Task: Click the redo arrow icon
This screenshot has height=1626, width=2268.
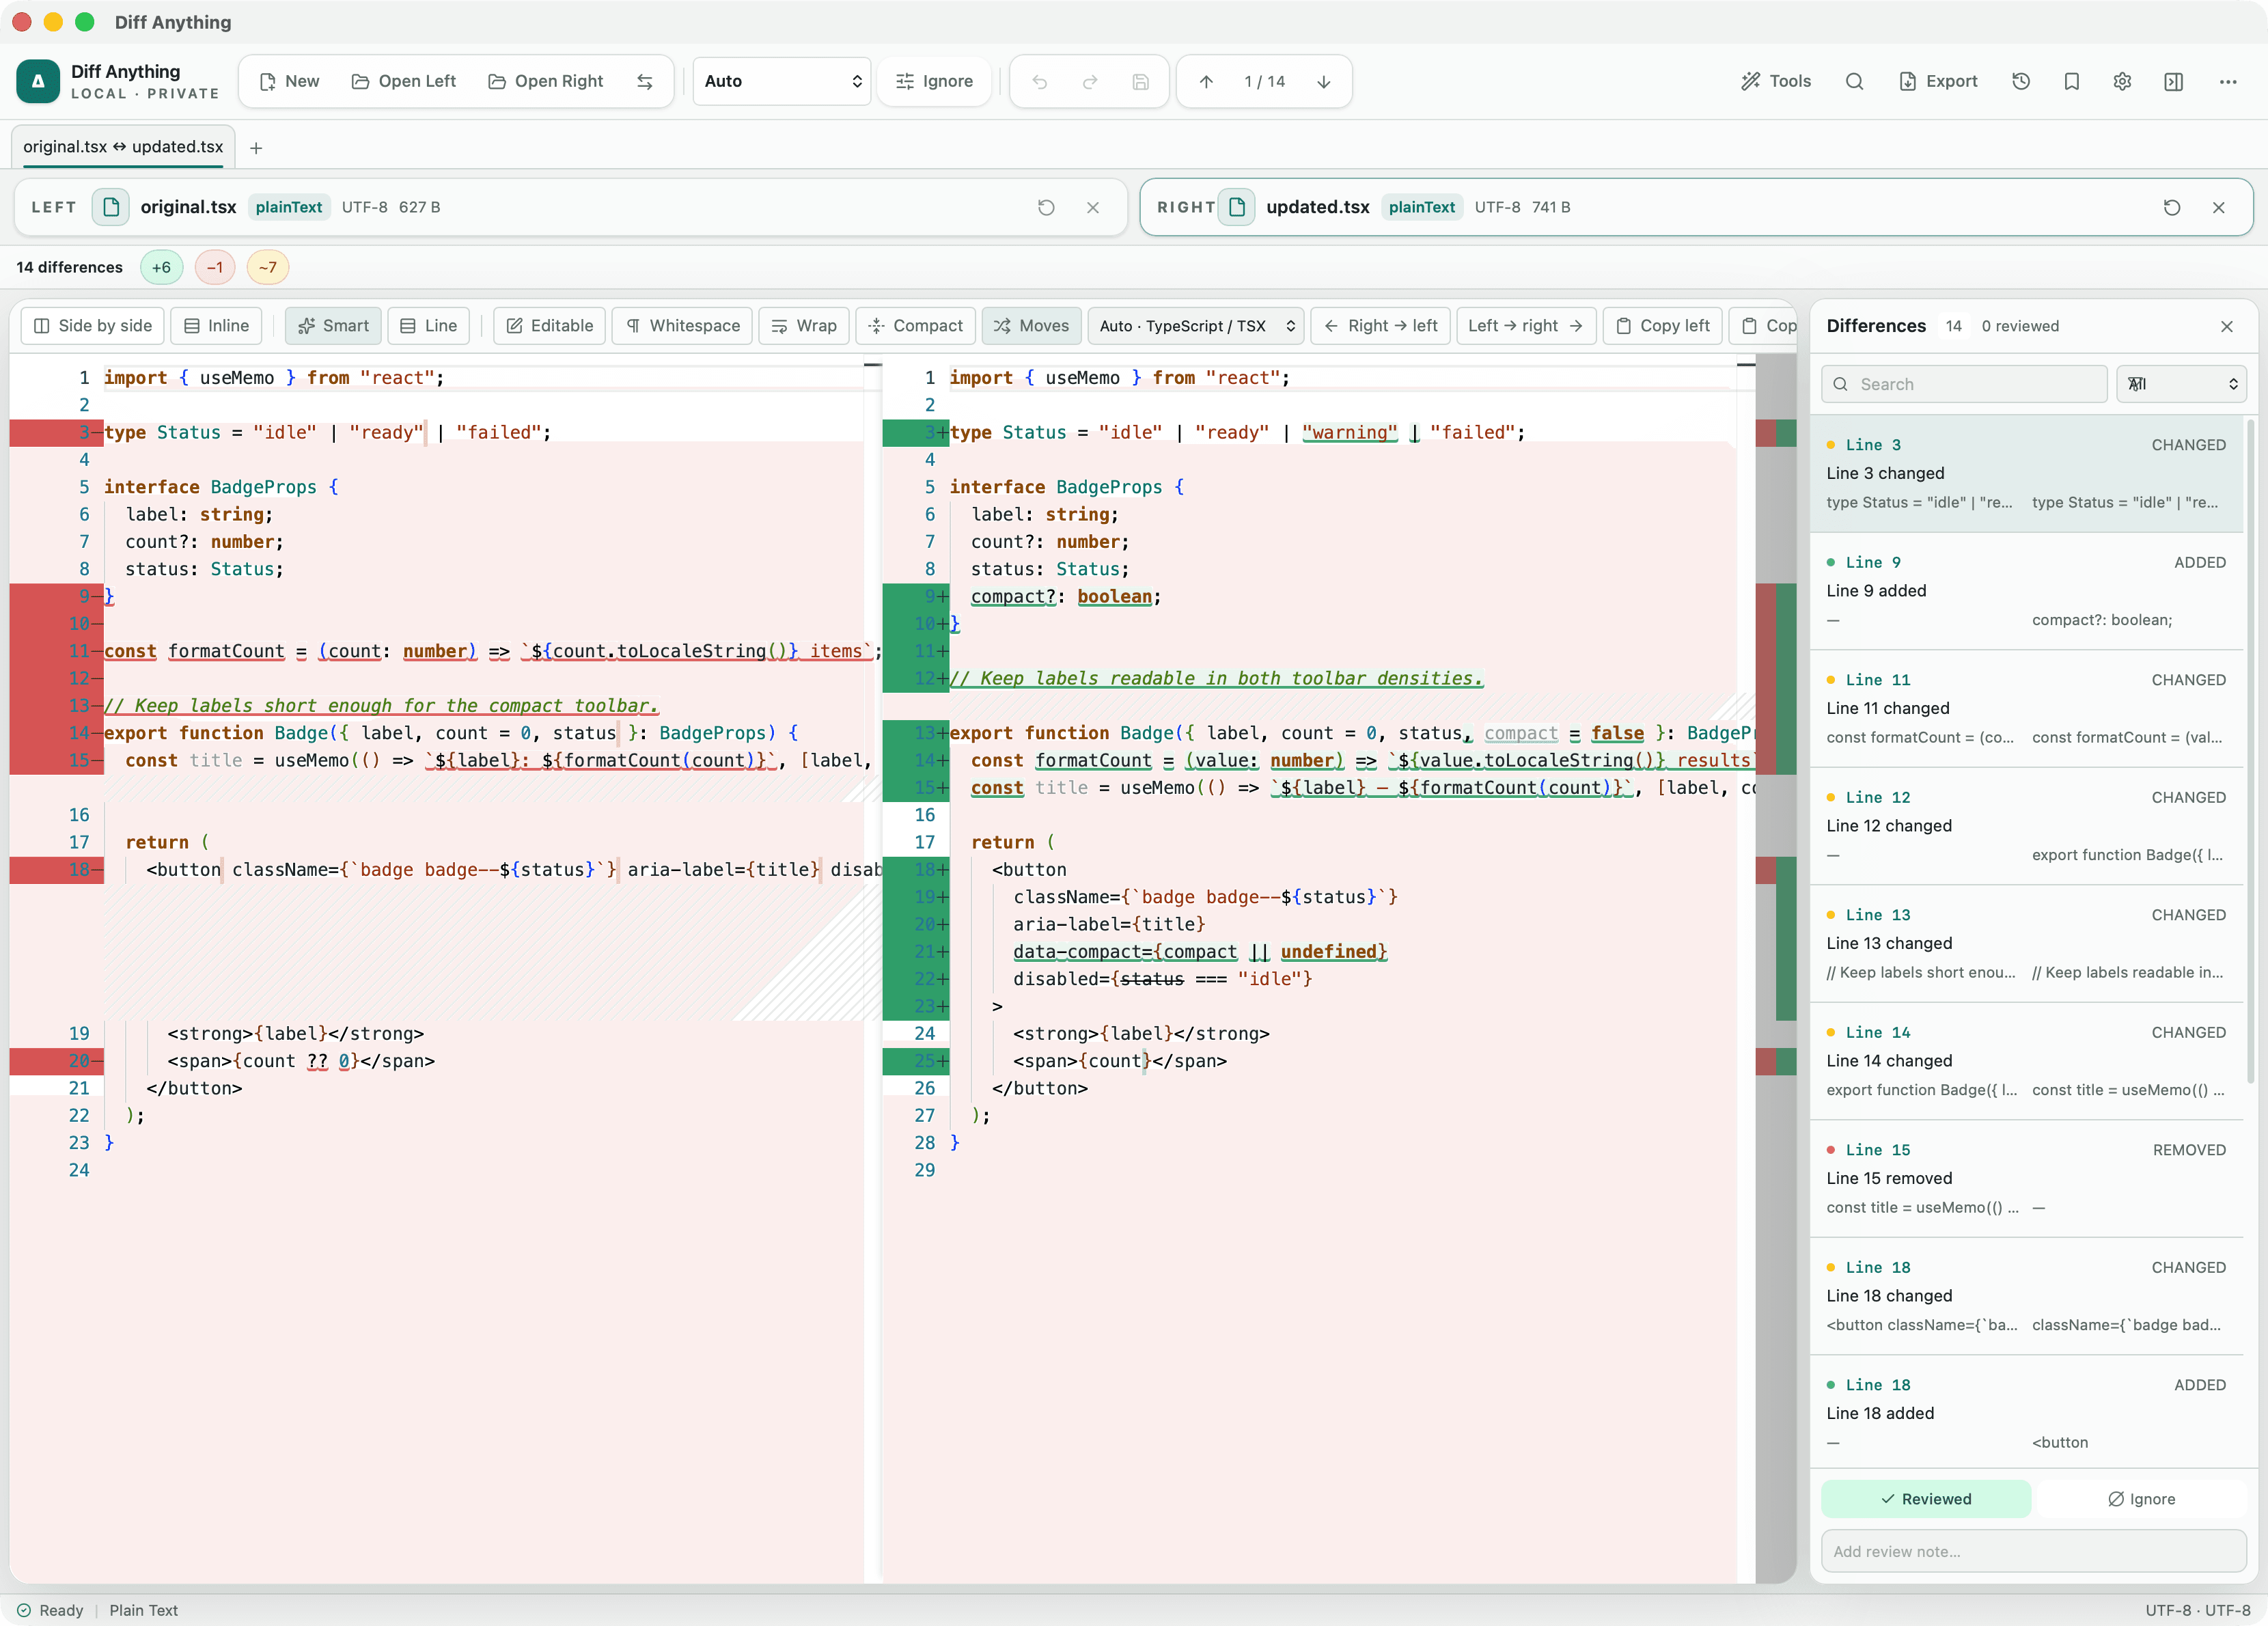Action: (x=1090, y=82)
